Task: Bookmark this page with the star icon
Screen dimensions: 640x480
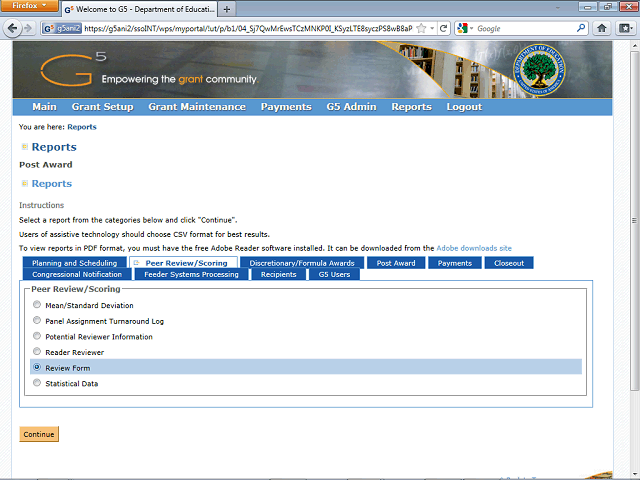Action: click(422, 28)
